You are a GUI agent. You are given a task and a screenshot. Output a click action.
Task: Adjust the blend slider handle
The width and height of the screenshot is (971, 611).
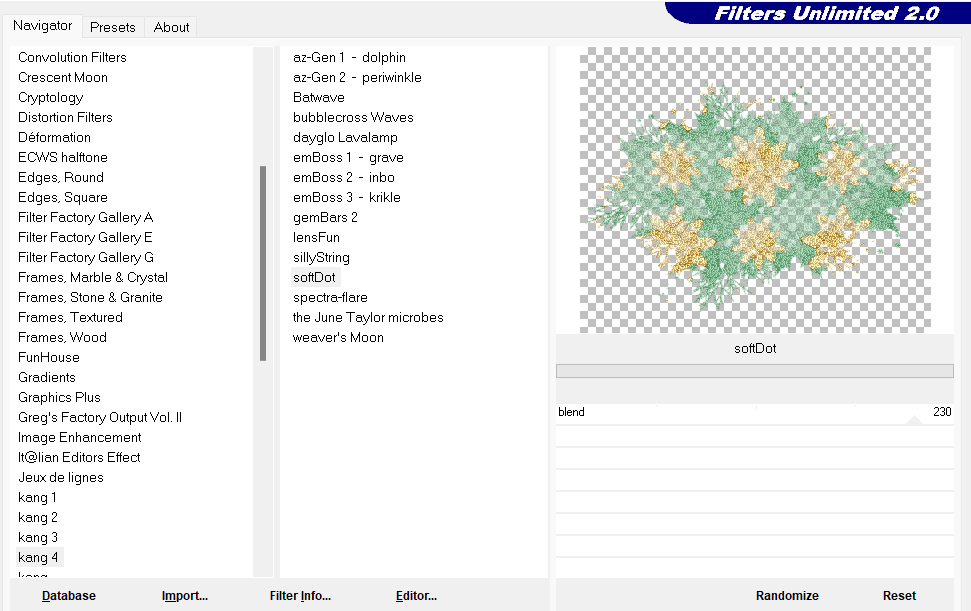click(913, 420)
